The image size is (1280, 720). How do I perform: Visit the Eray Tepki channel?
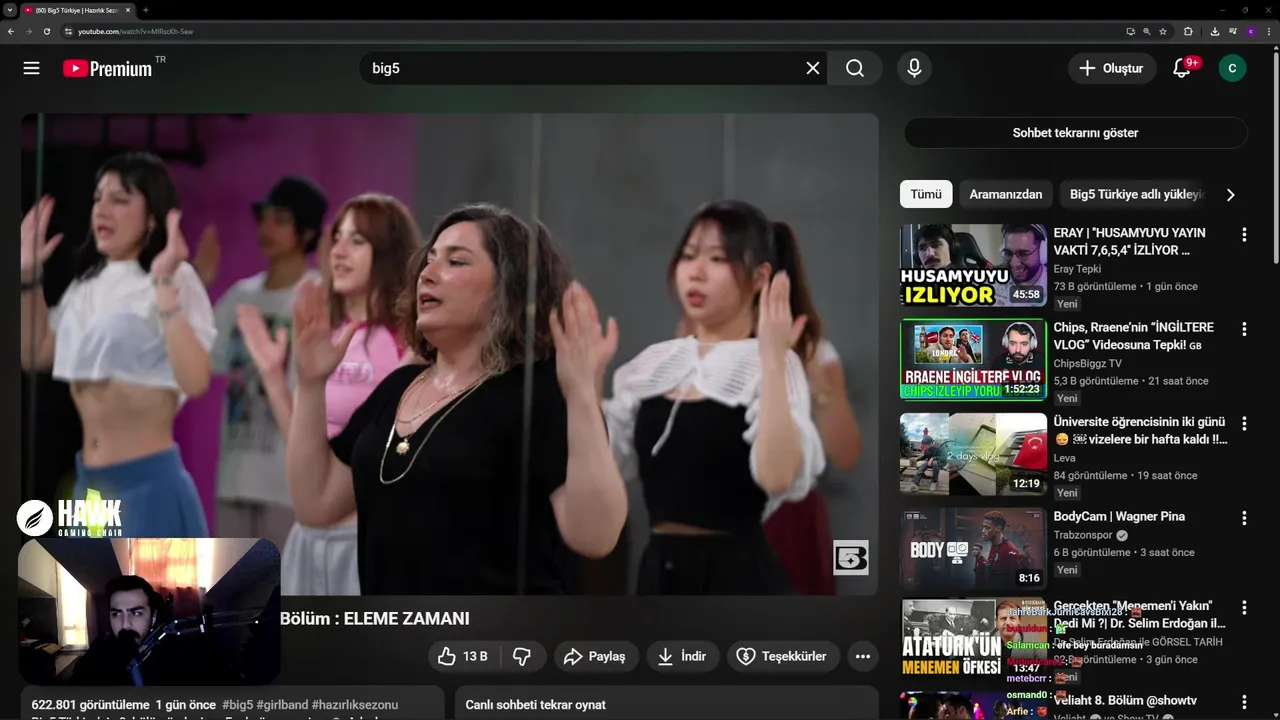(x=1077, y=269)
